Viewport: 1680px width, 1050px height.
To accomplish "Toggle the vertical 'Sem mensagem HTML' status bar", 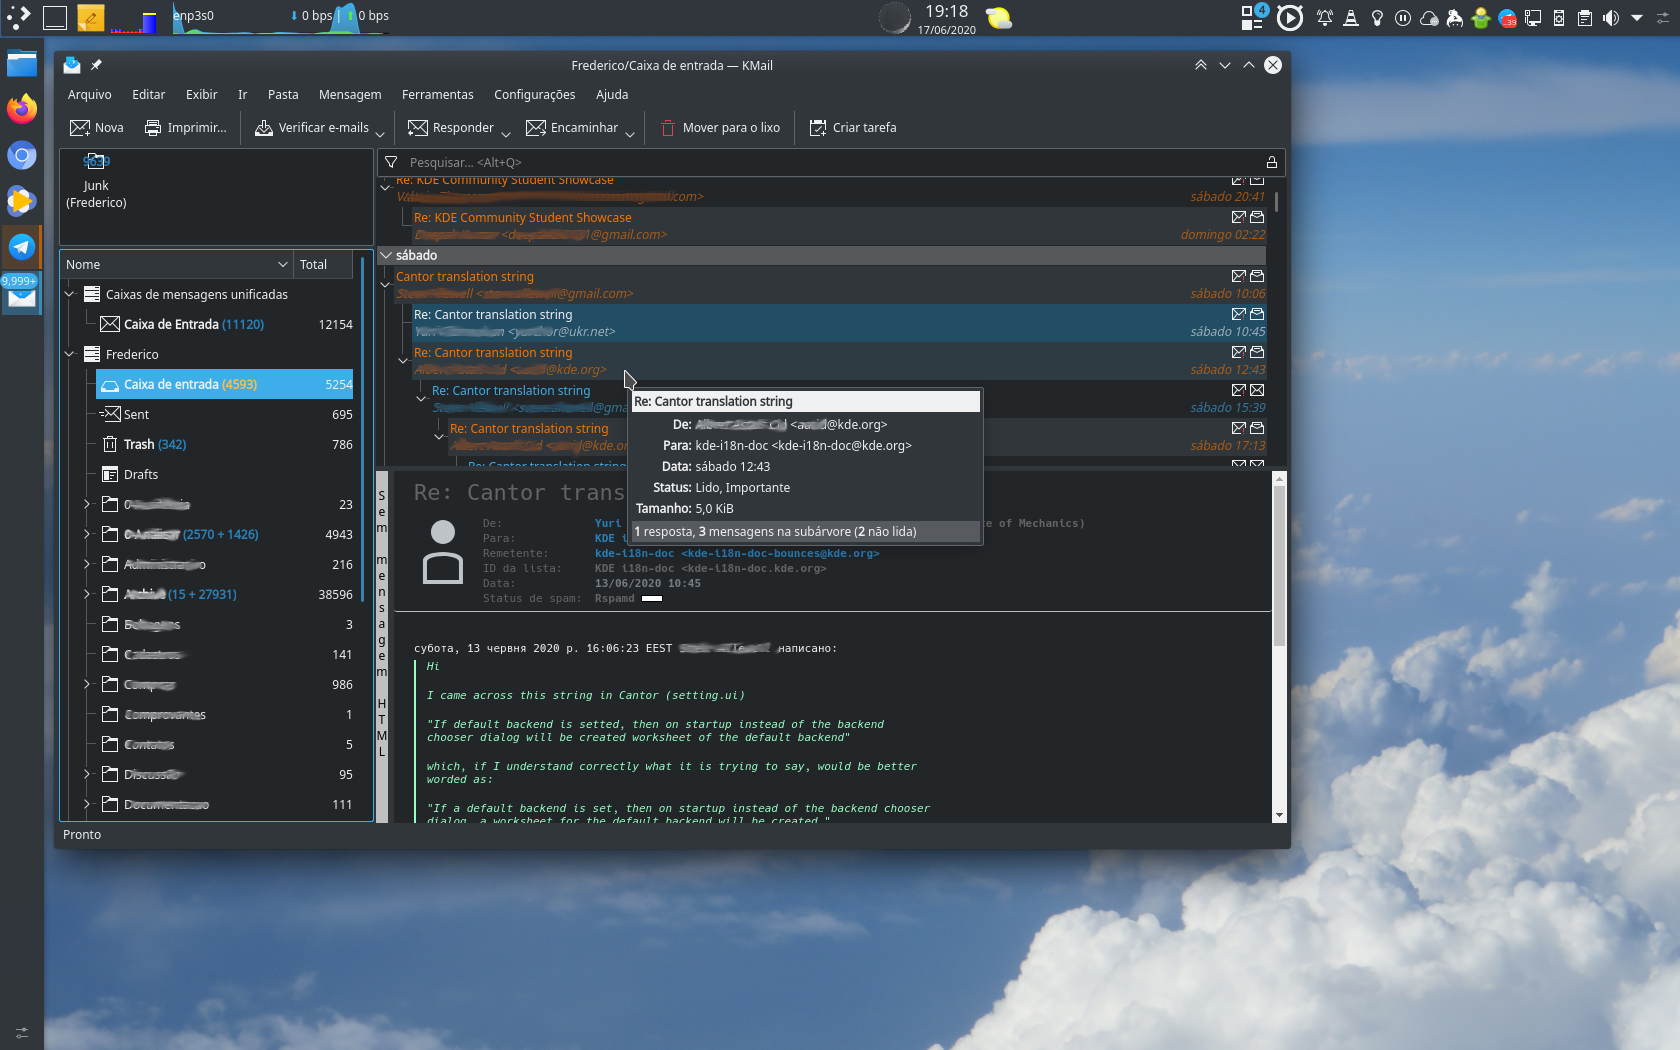I will coord(382,647).
